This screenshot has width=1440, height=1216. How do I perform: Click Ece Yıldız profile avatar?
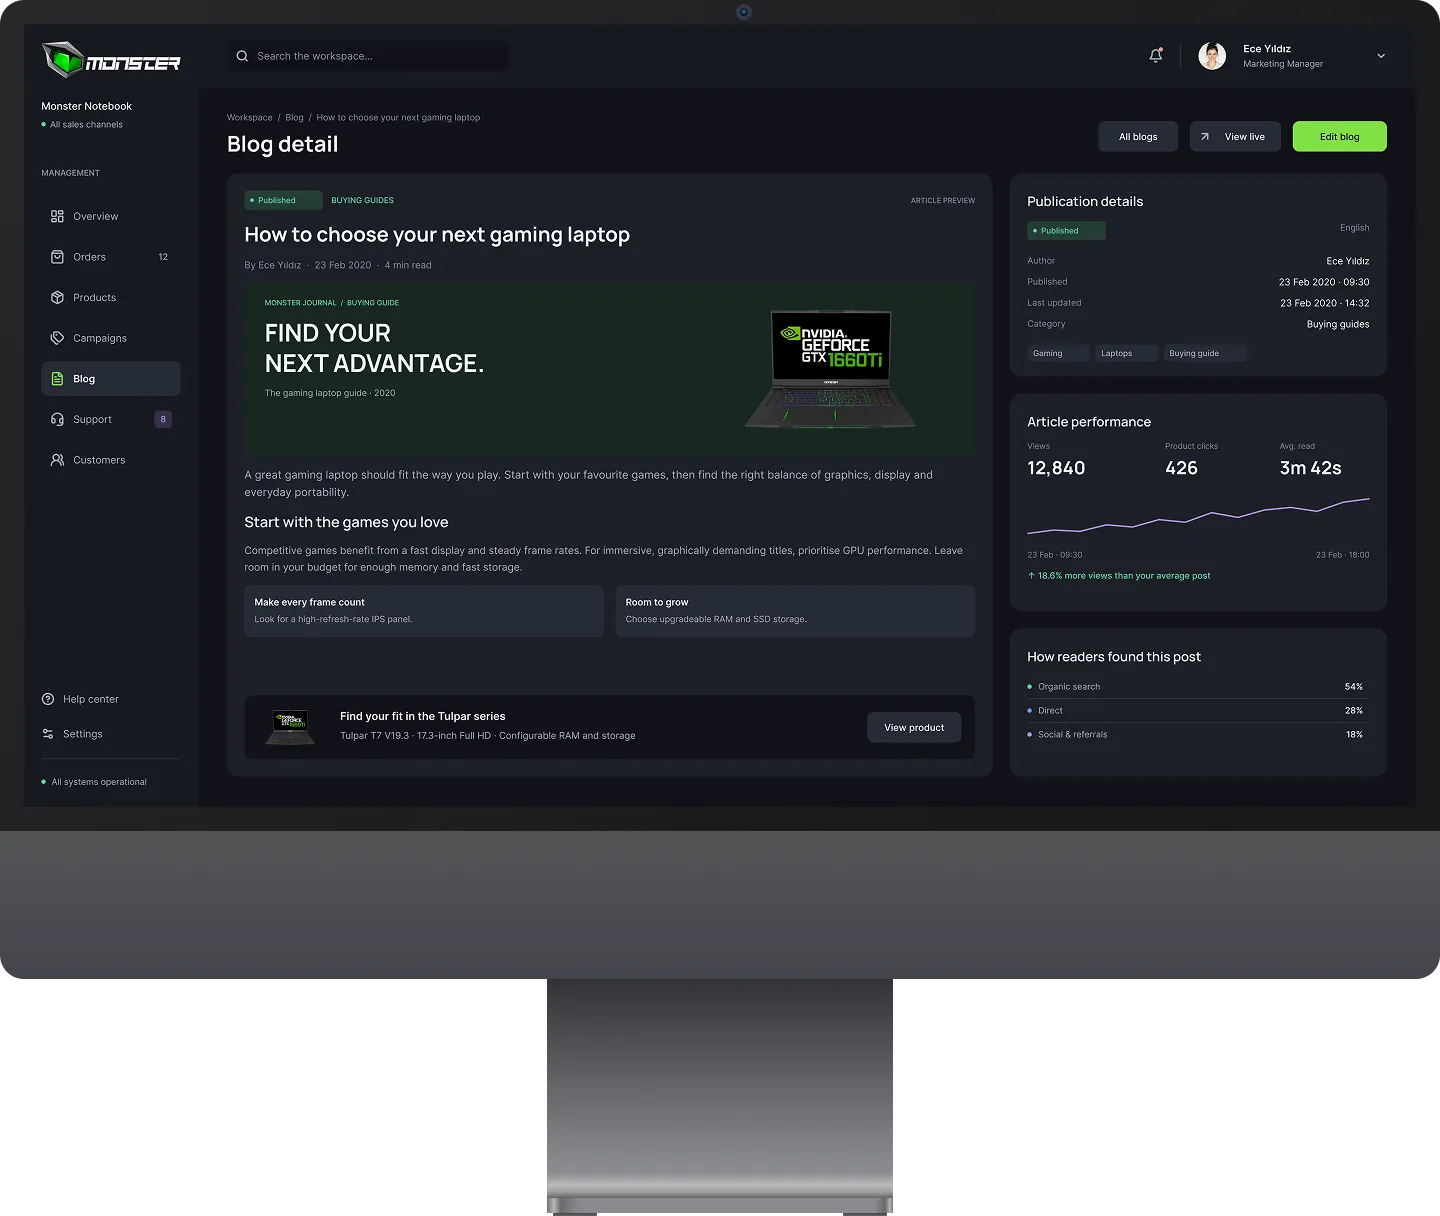(x=1212, y=56)
